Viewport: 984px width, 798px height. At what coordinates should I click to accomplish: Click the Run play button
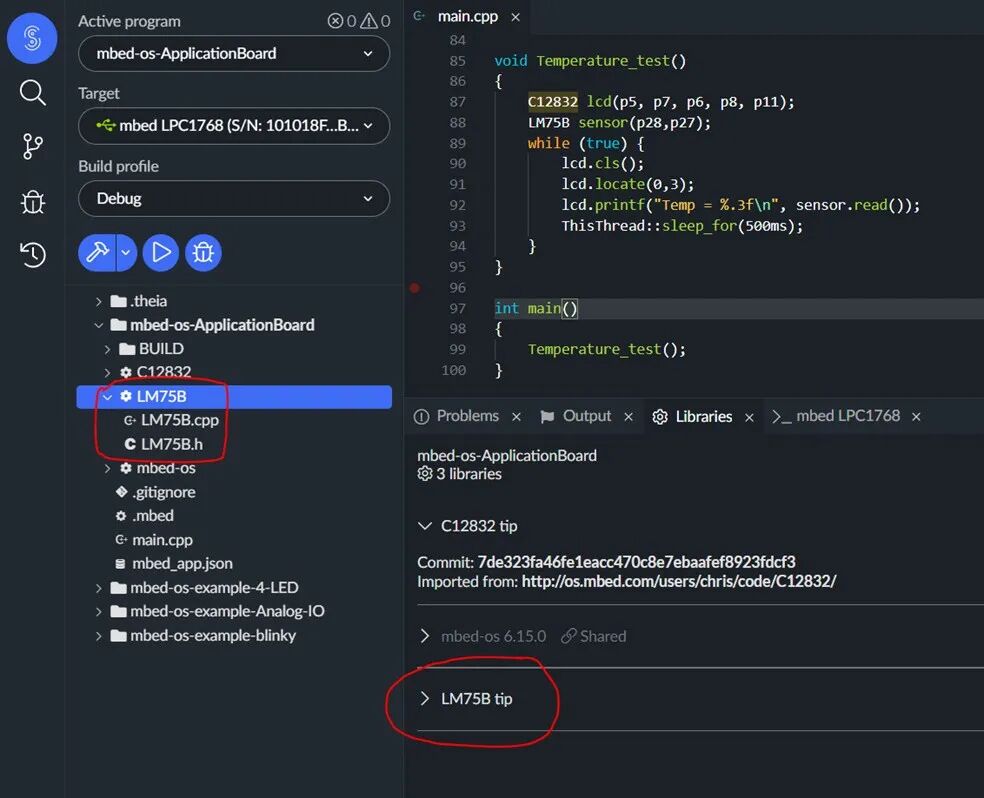[160, 252]
